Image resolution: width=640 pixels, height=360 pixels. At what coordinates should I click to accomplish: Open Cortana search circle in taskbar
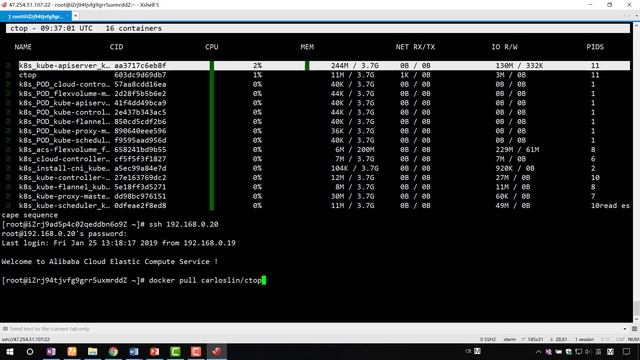tap(30, 351)
